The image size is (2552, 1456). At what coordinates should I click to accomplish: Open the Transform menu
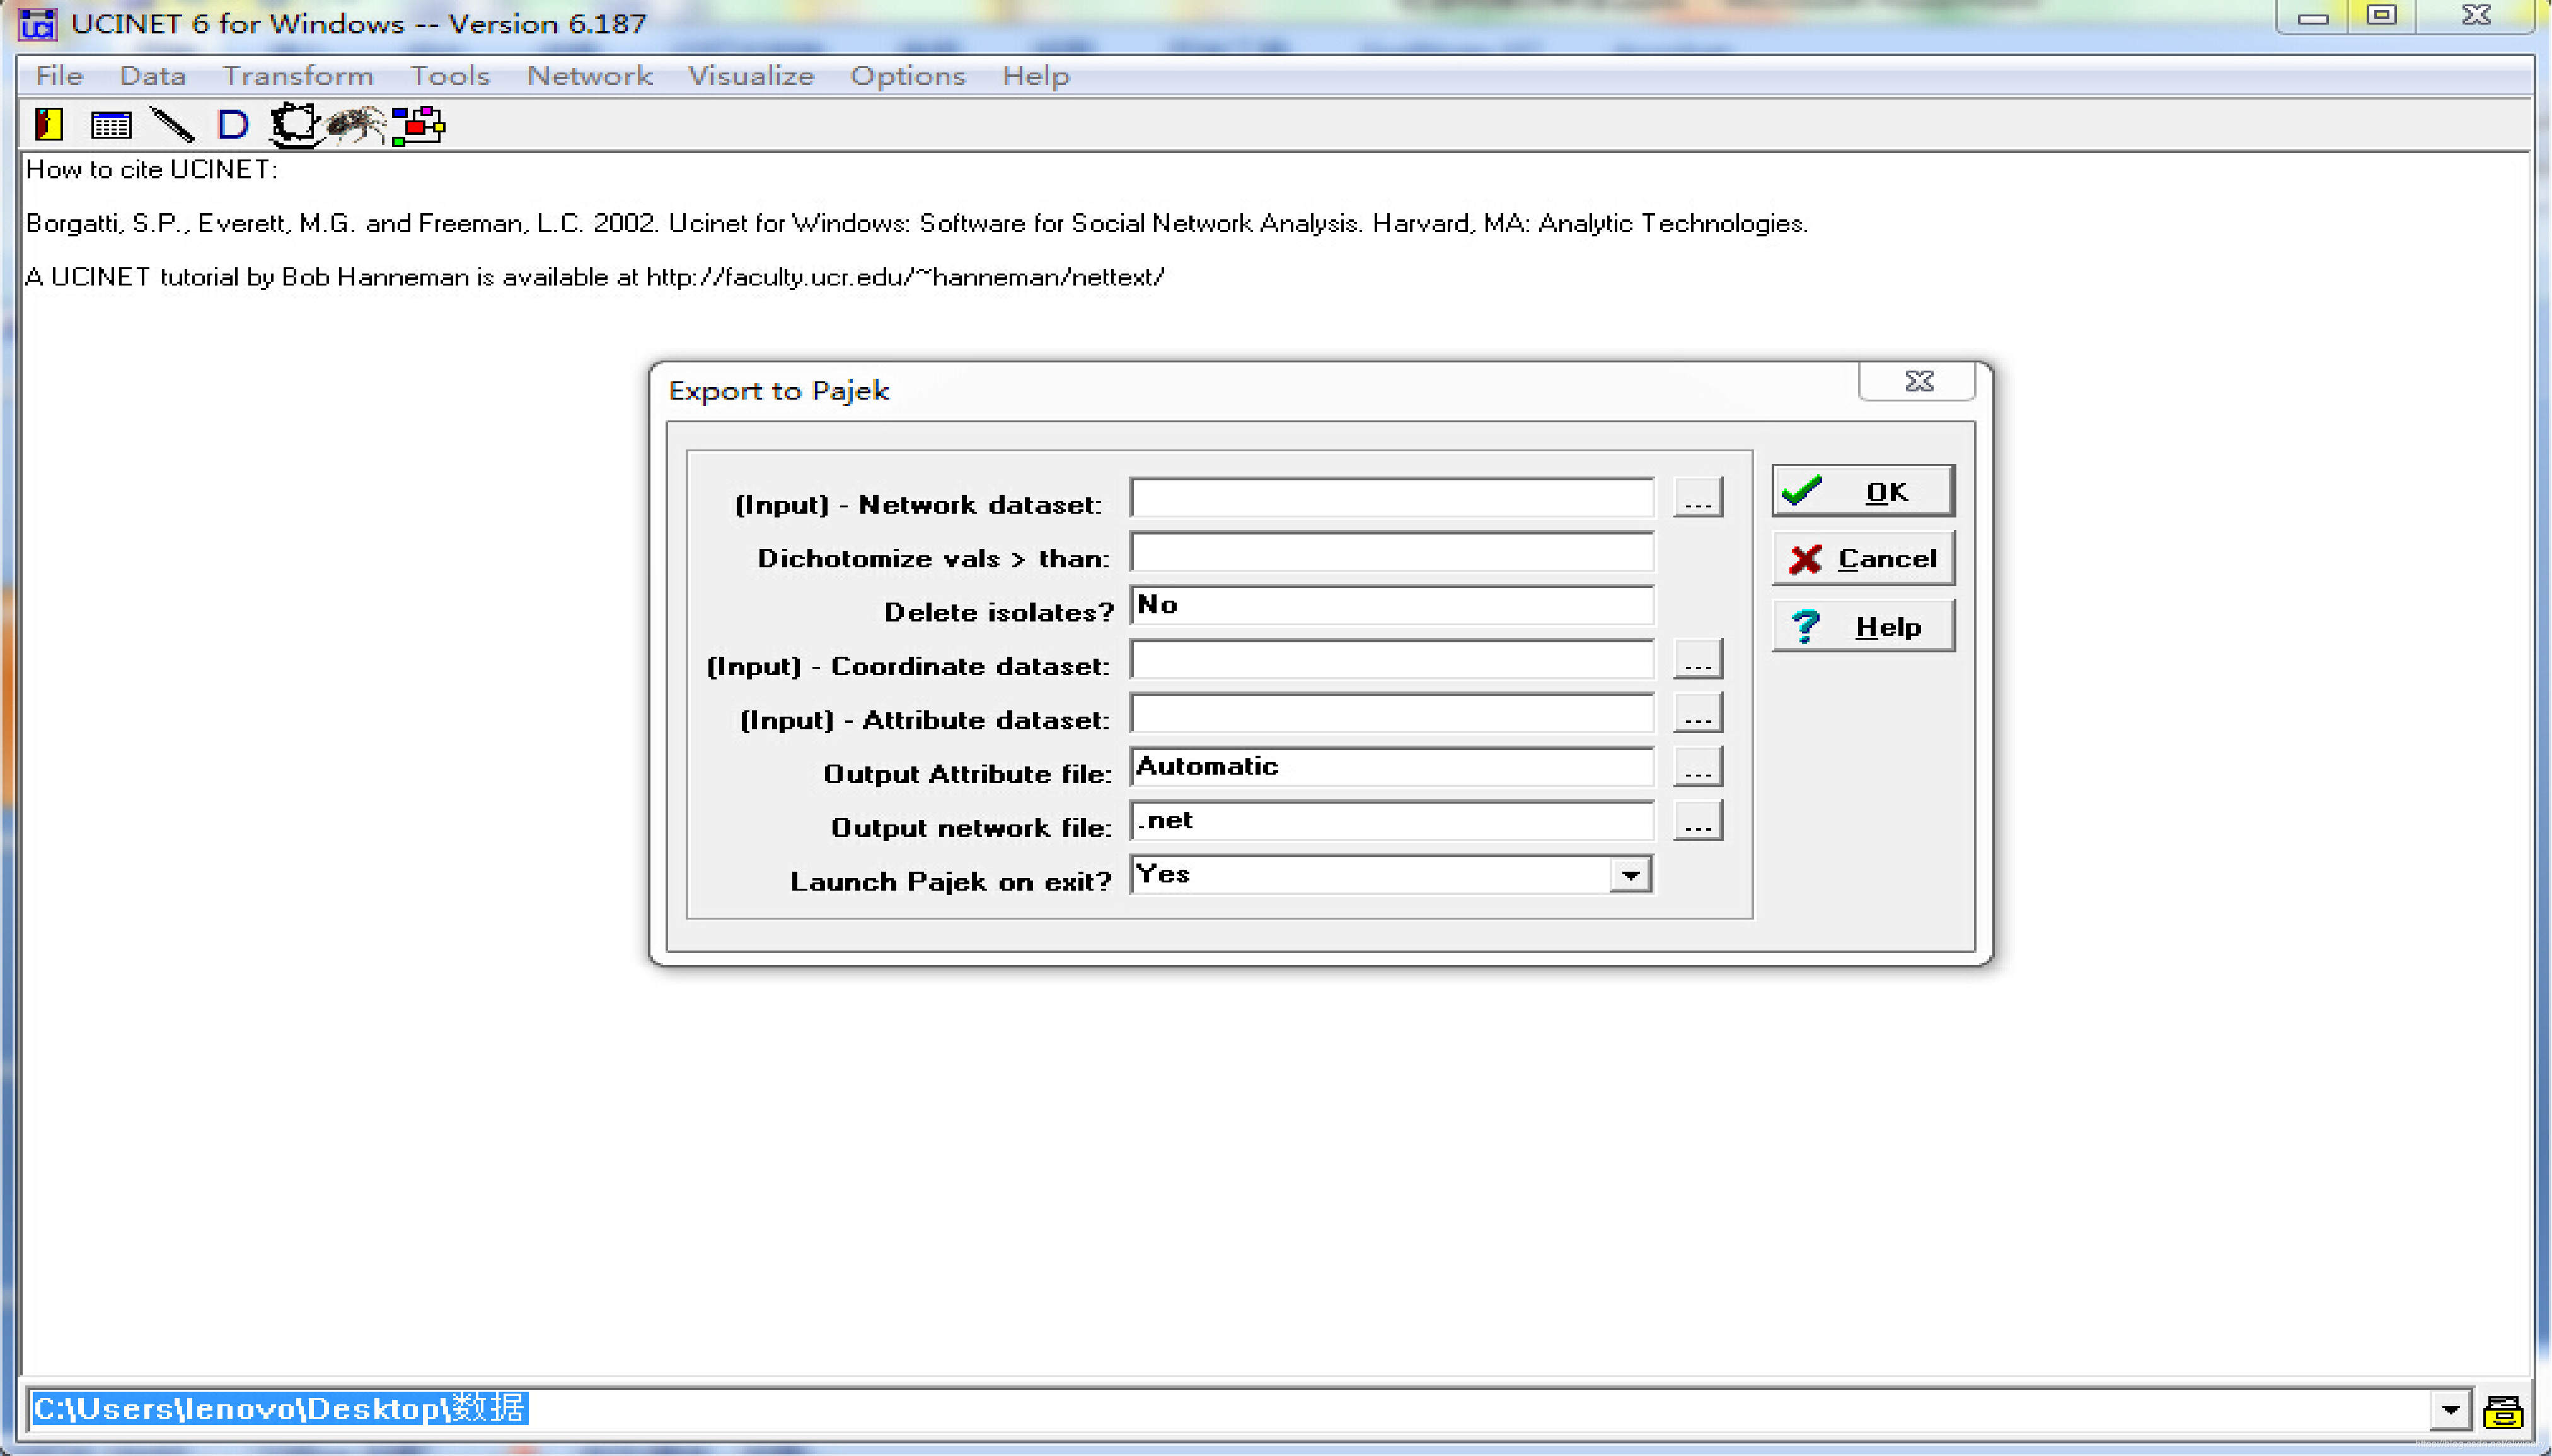tap(297, 76)
